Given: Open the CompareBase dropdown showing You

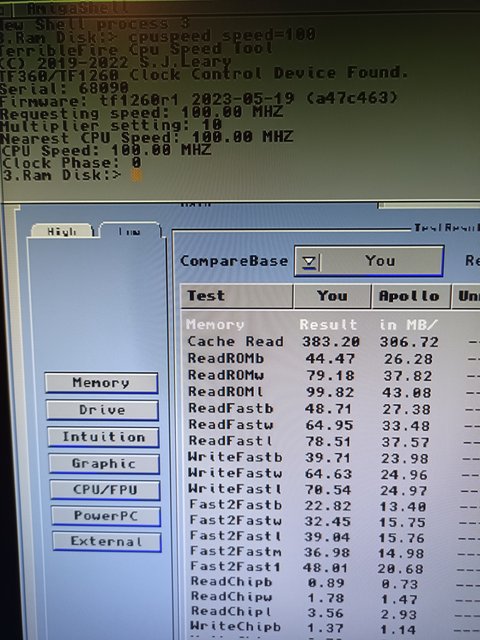Looking at the screenshot, I should [369, 260].
